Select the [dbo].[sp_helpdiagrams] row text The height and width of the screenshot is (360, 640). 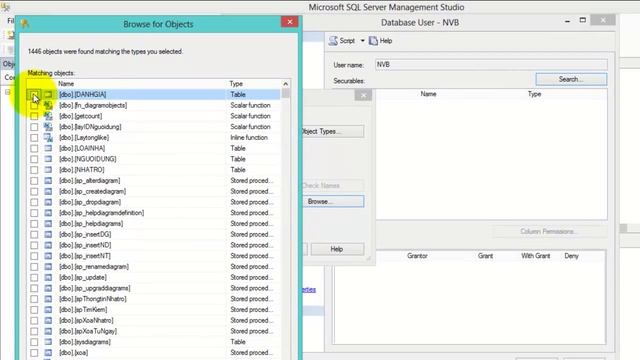91,224
